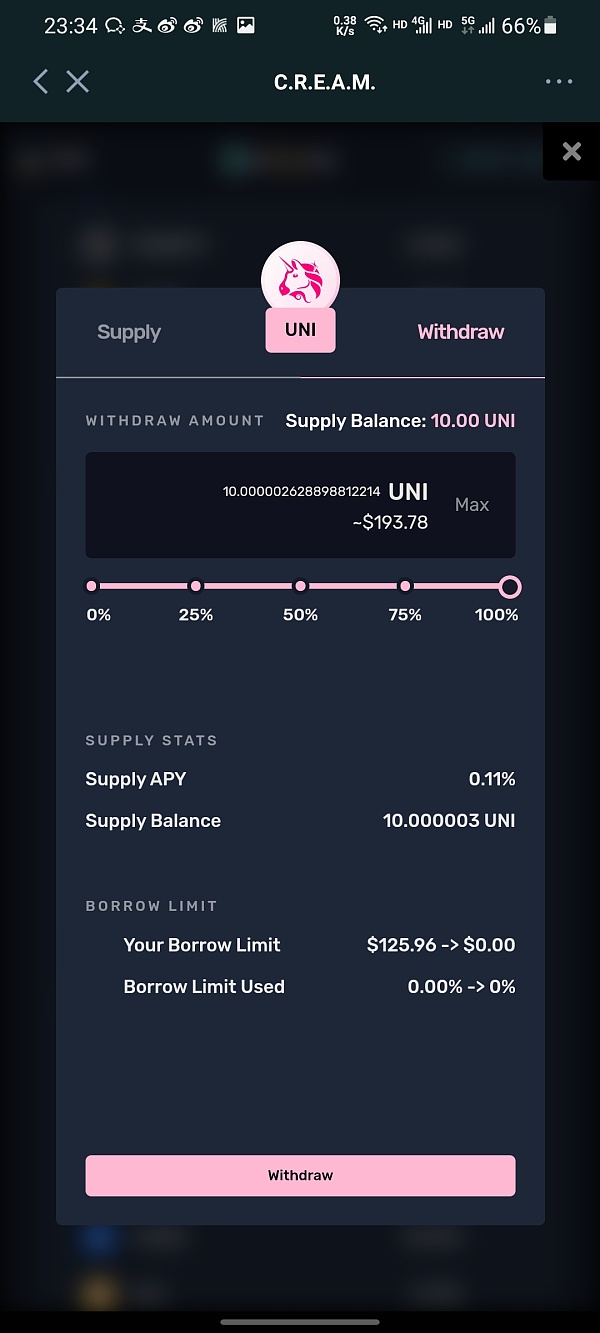Viewport: 600px width, 1333px height.
Task: Tap the back arrow in header
Action: pyautogui.click(x=40, y=82)
